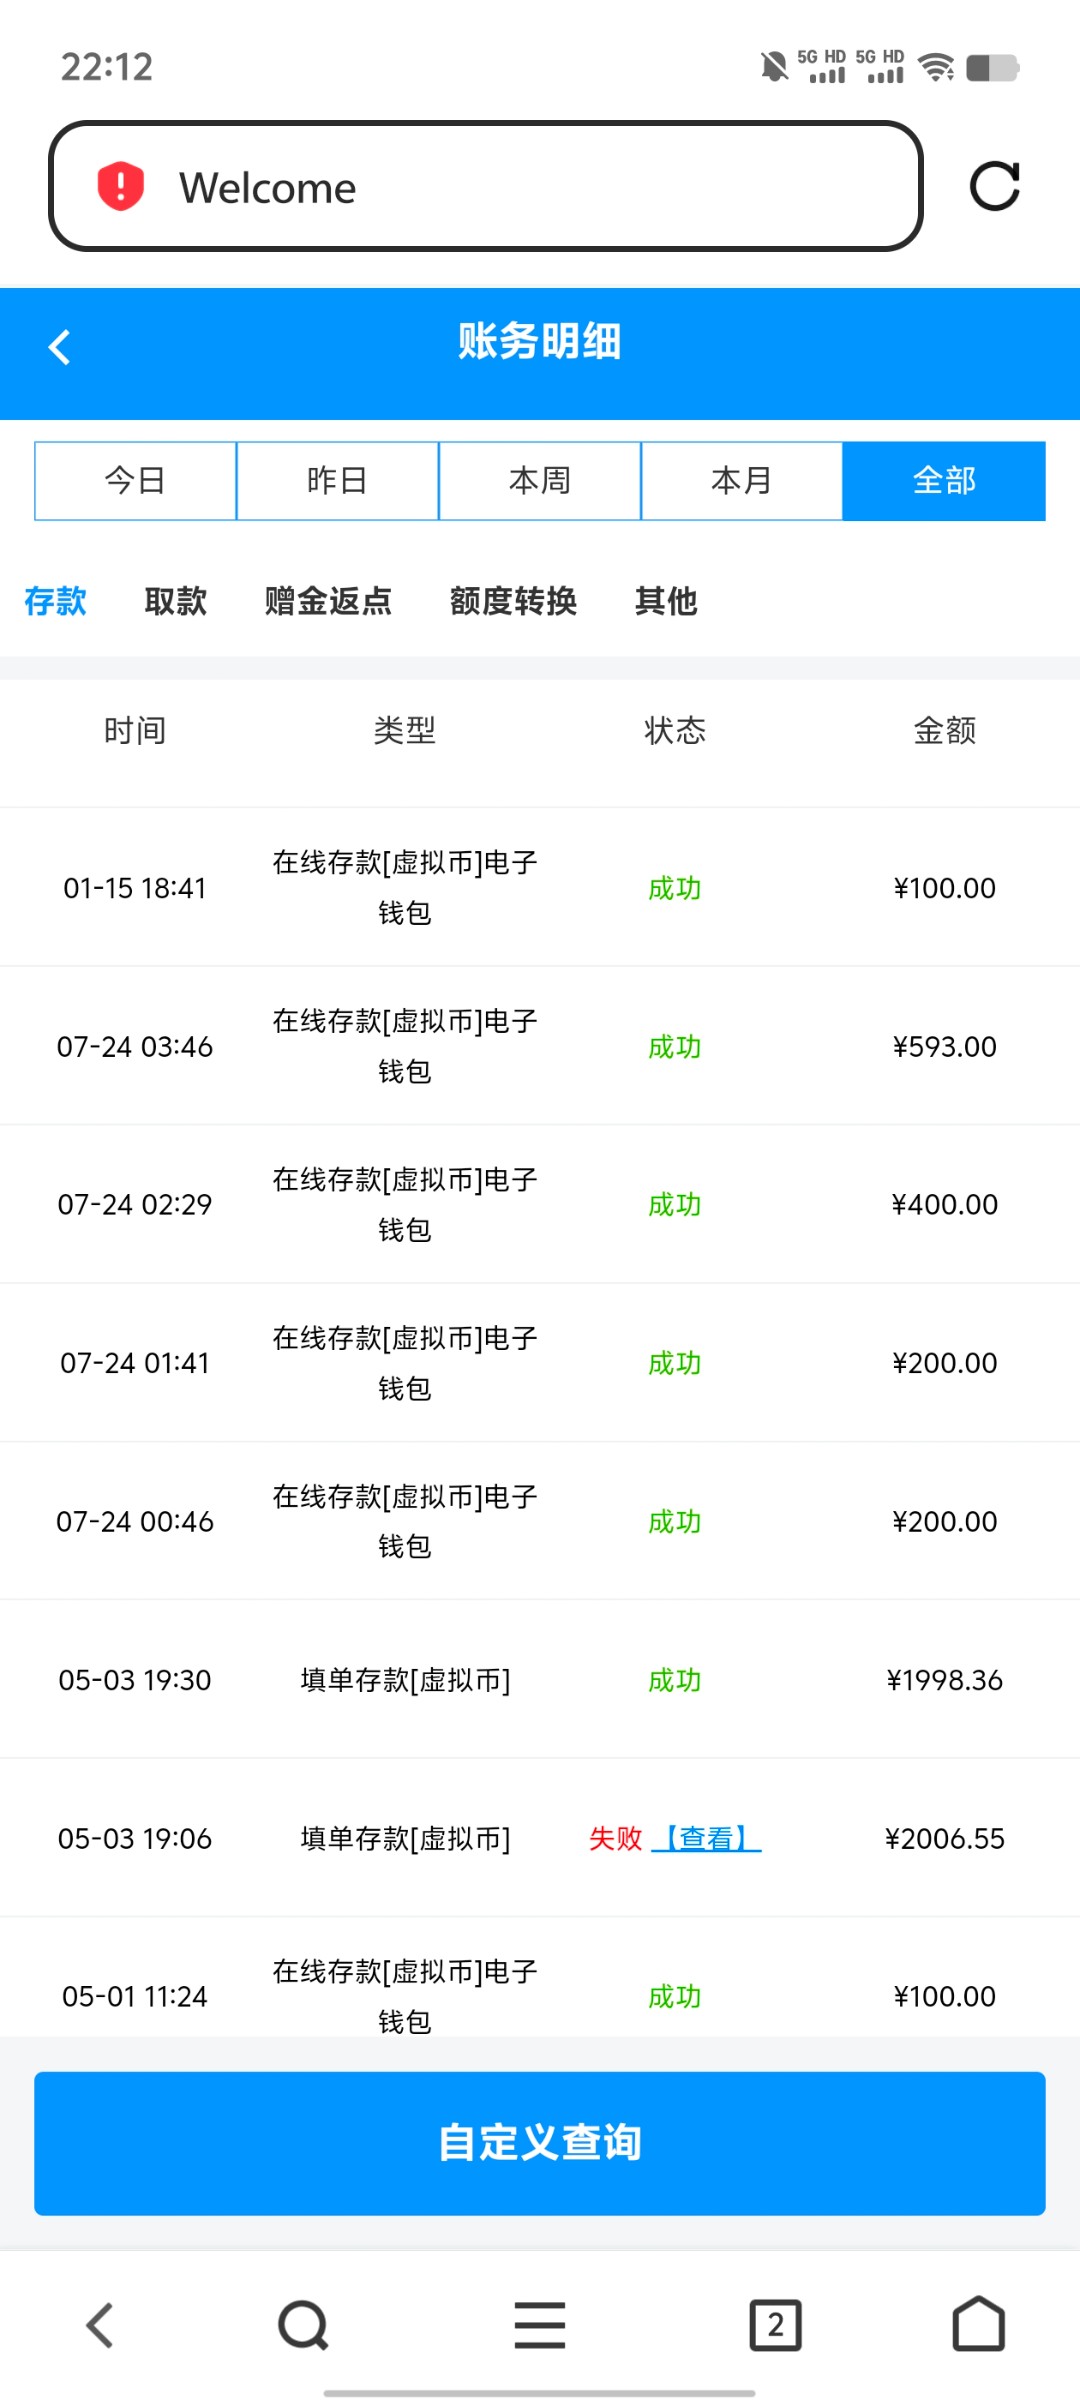Select the 全部 date filter
The image size is (1080, 2400).
click(x=944, y=481)
